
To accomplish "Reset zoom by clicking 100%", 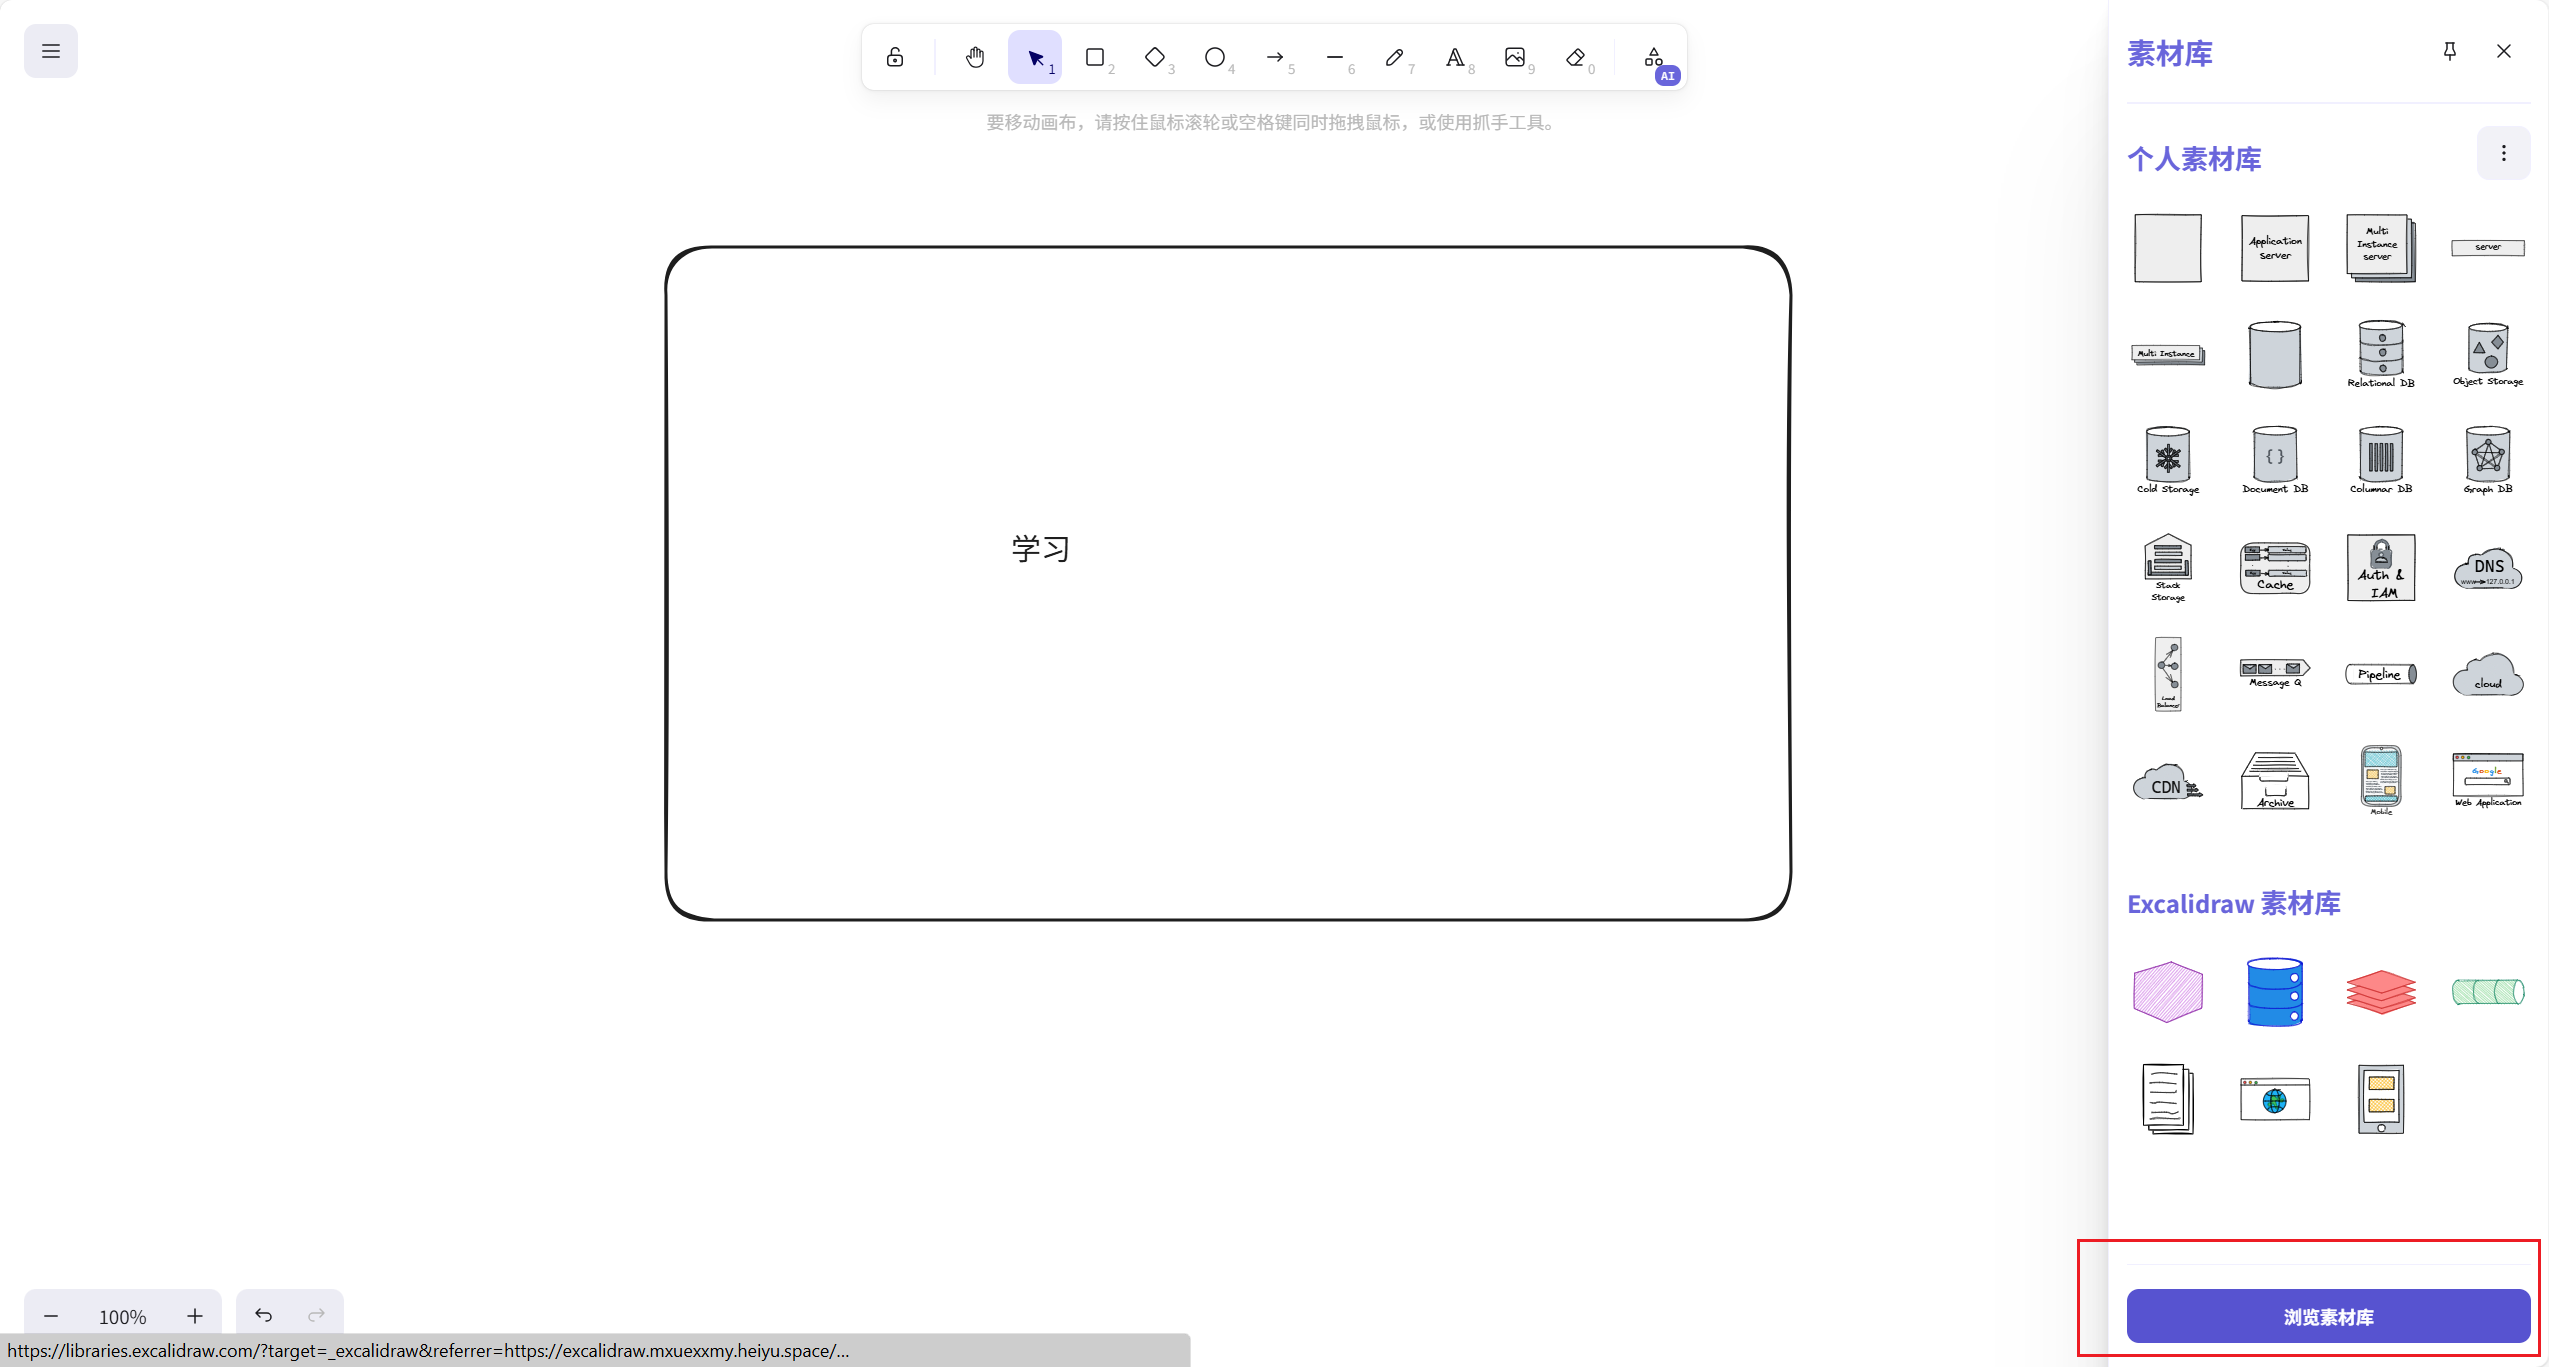I will point(123,1317).
